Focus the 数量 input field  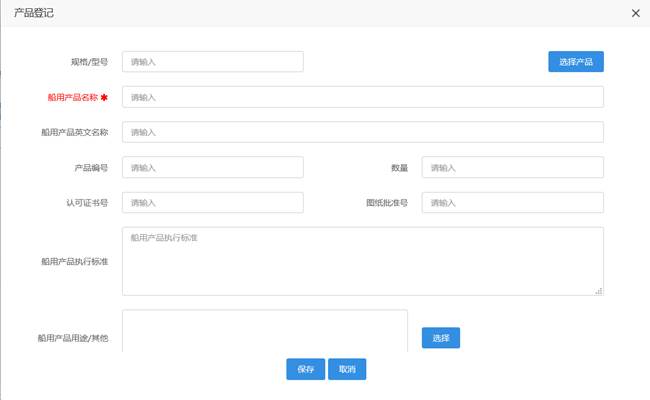click(x=512, y=167)
